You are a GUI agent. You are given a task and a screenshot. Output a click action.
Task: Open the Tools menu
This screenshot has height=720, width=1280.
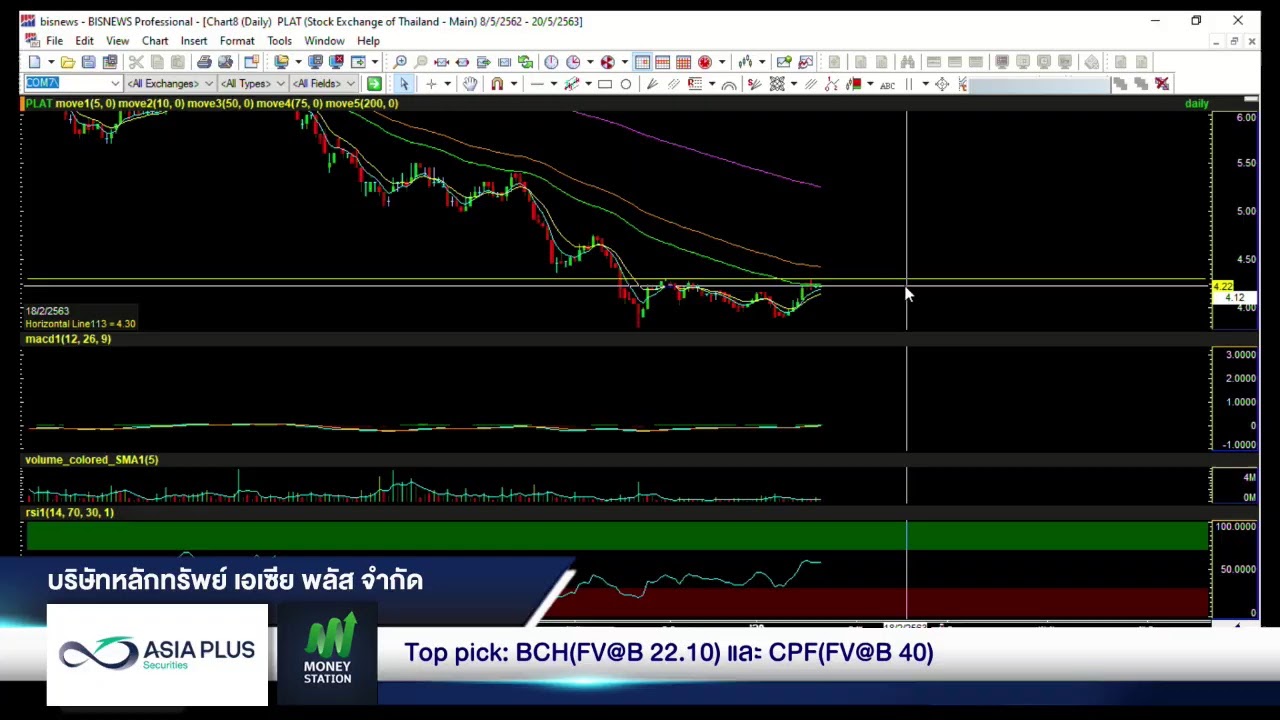279,41
